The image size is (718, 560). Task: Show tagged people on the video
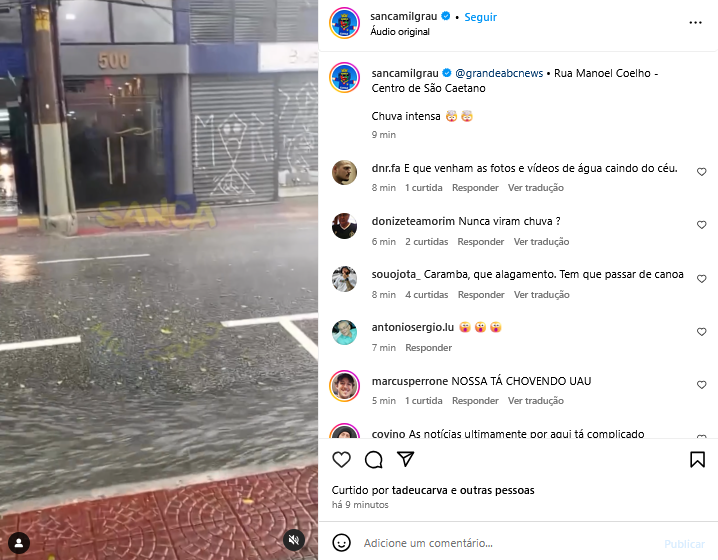pyautogui.click(x=19, y=543)
